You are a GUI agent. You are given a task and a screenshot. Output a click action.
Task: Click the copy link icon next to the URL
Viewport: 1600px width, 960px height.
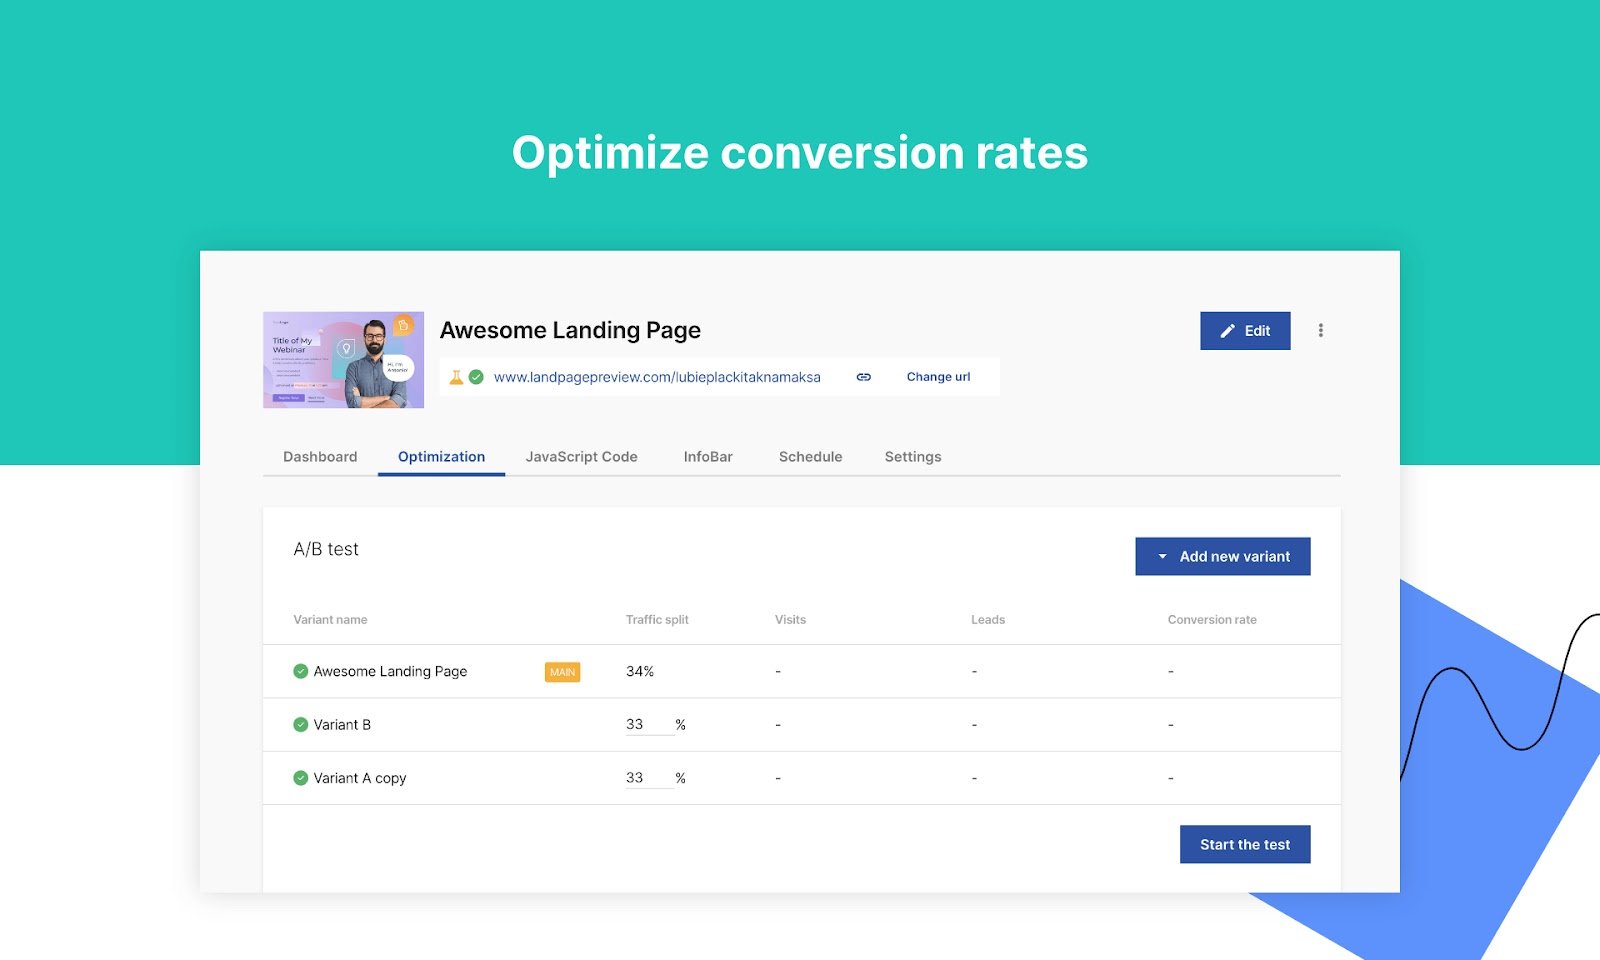click(x=863, y=377)
